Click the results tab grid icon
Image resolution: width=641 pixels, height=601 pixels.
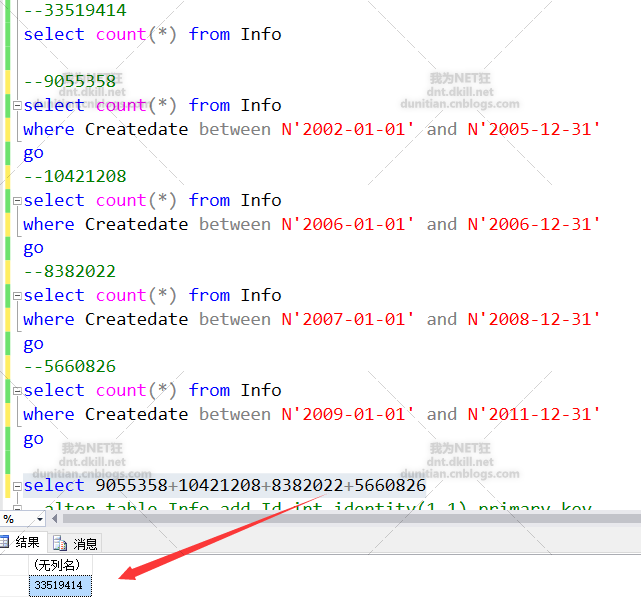(4, 542)
